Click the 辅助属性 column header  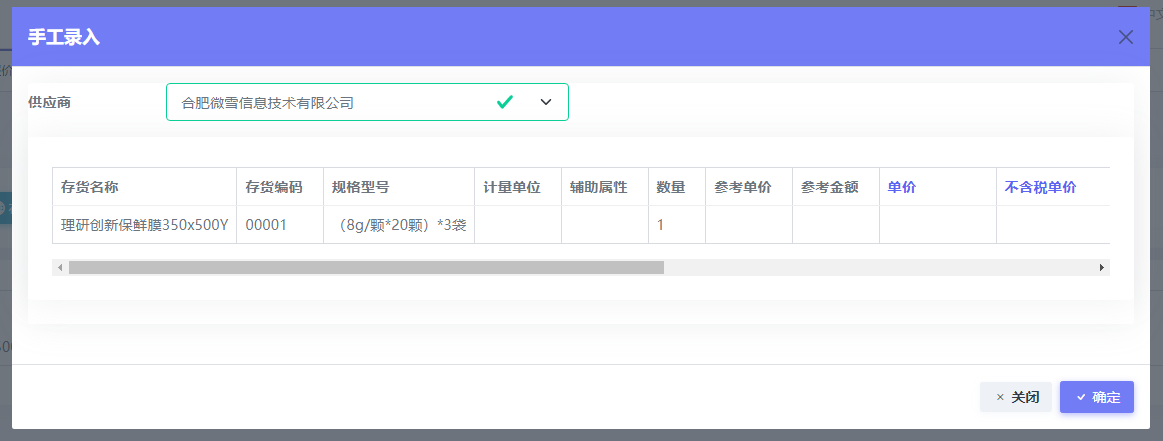tap(604, 187)
